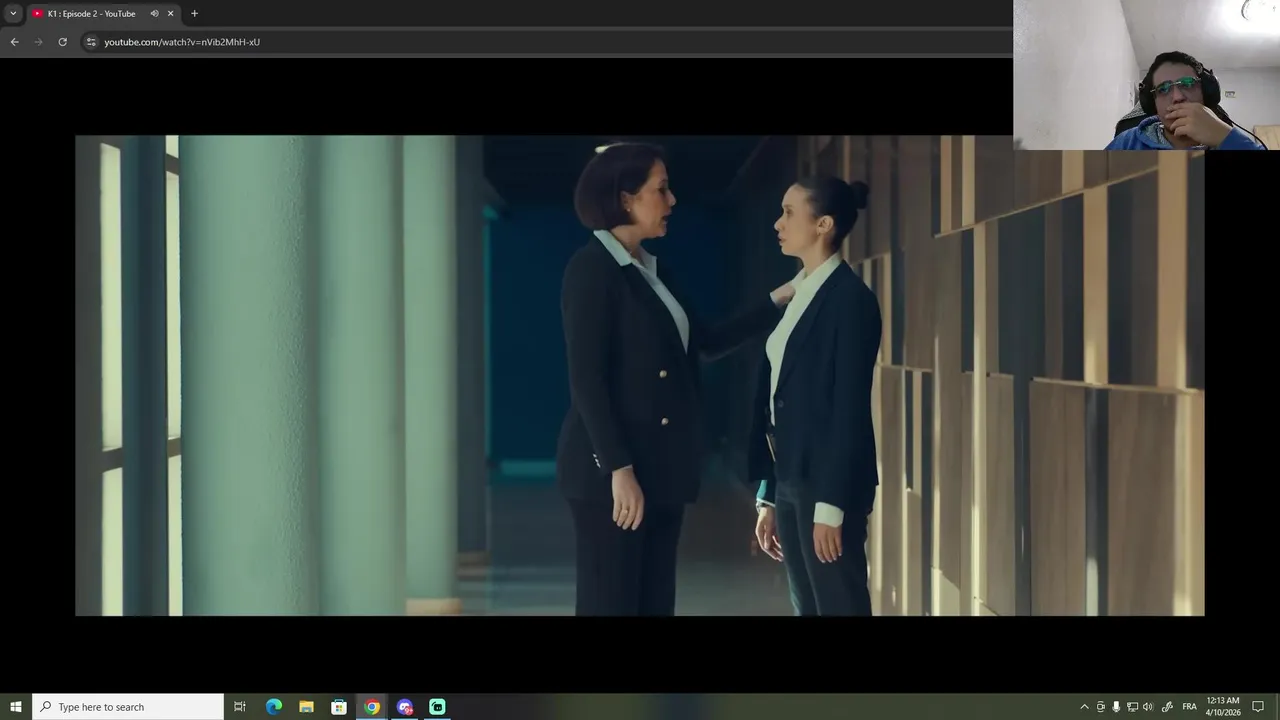Reload the YouTube page
This screenshot has width=1280, height=720.
[x=62, y=42]
